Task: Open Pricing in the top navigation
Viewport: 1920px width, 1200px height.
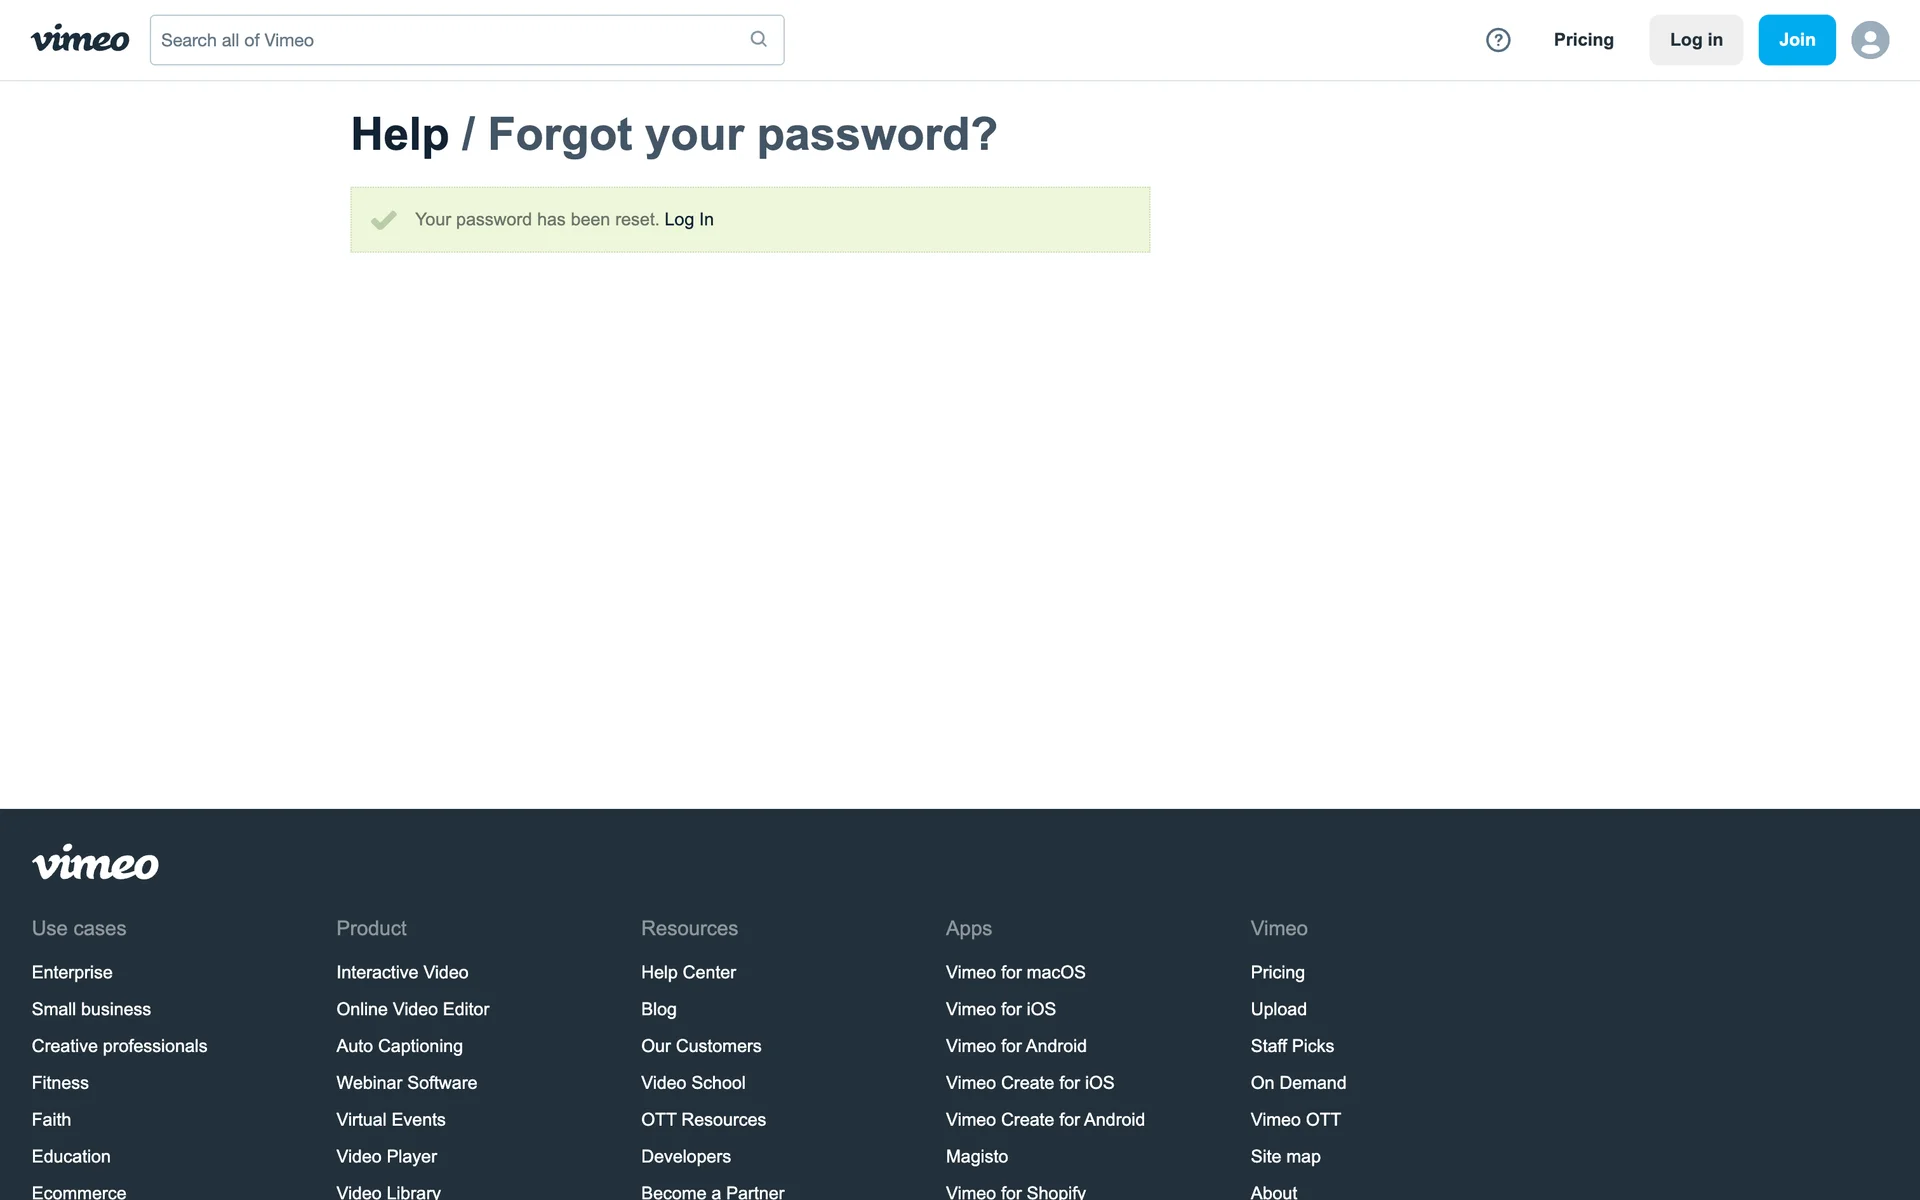Action: point(1583,40)
